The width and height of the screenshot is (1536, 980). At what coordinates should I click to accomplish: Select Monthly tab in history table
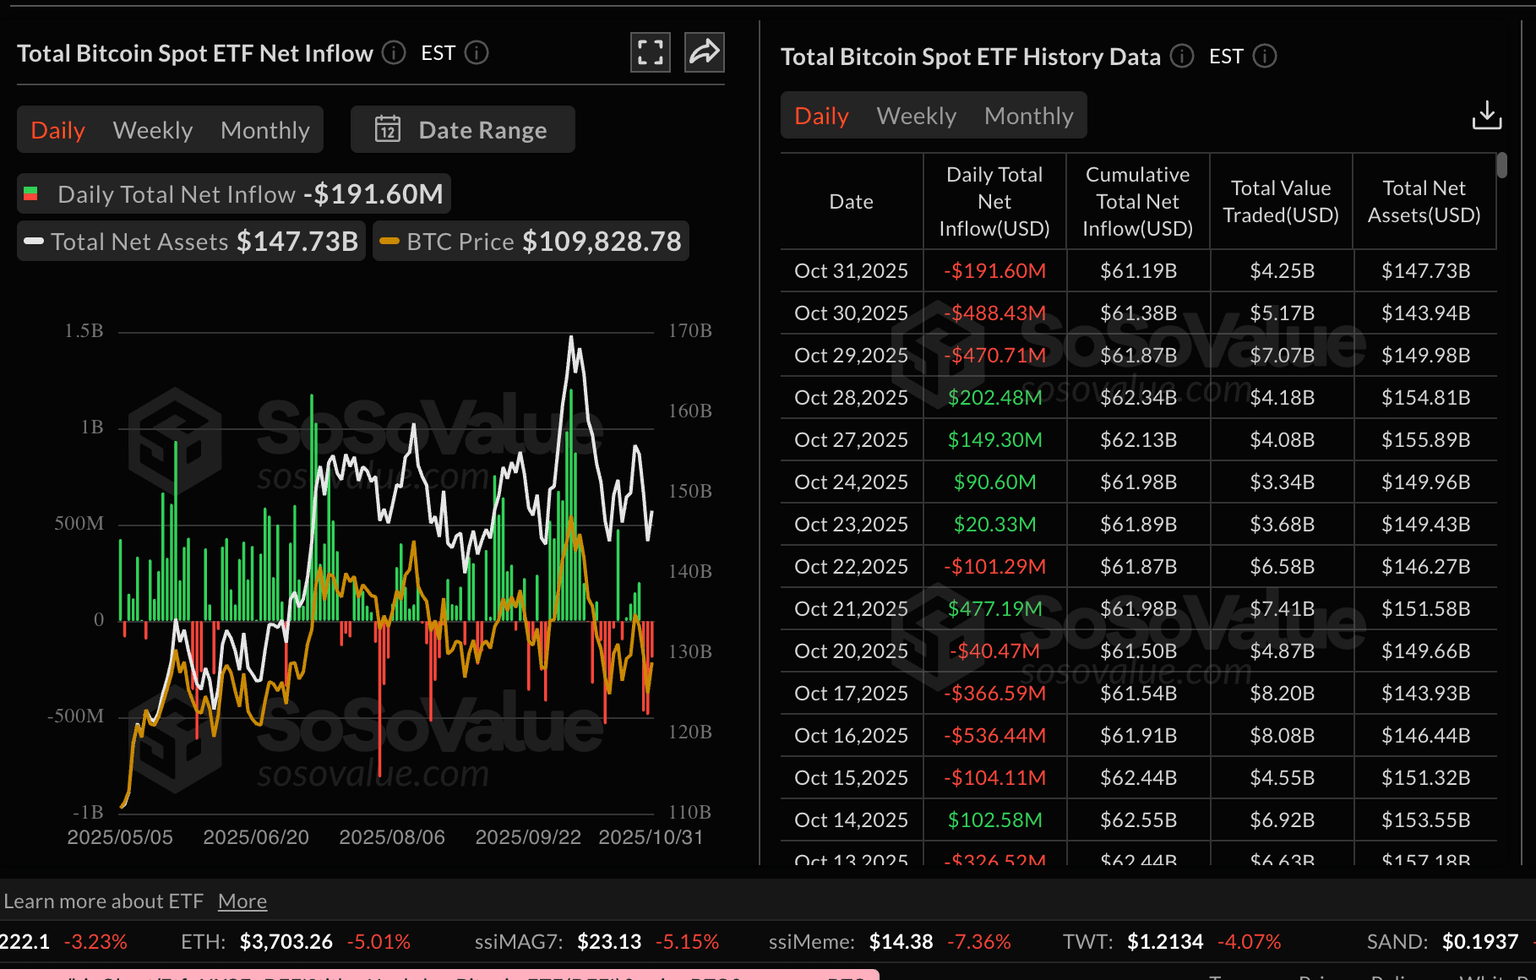point(1028,116)
